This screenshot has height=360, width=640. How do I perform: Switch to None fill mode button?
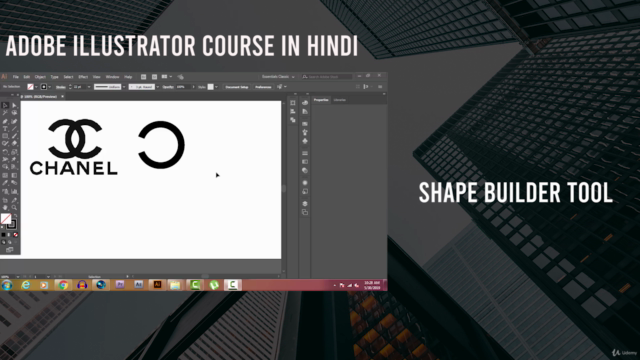click(x=16, y=235)
